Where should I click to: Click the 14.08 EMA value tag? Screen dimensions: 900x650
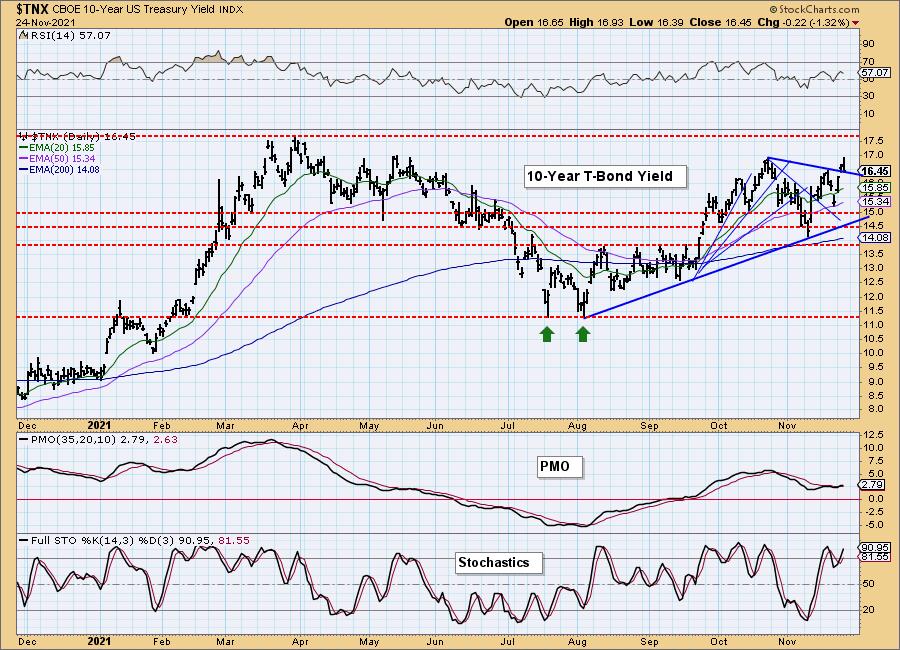tap(874, 237)
